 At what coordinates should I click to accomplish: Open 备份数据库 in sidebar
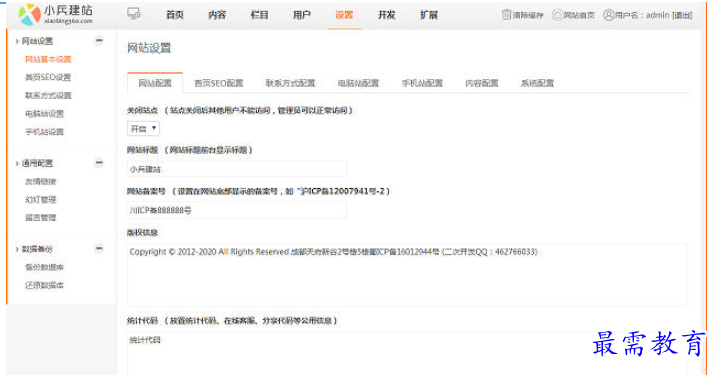tap(45, 267)
